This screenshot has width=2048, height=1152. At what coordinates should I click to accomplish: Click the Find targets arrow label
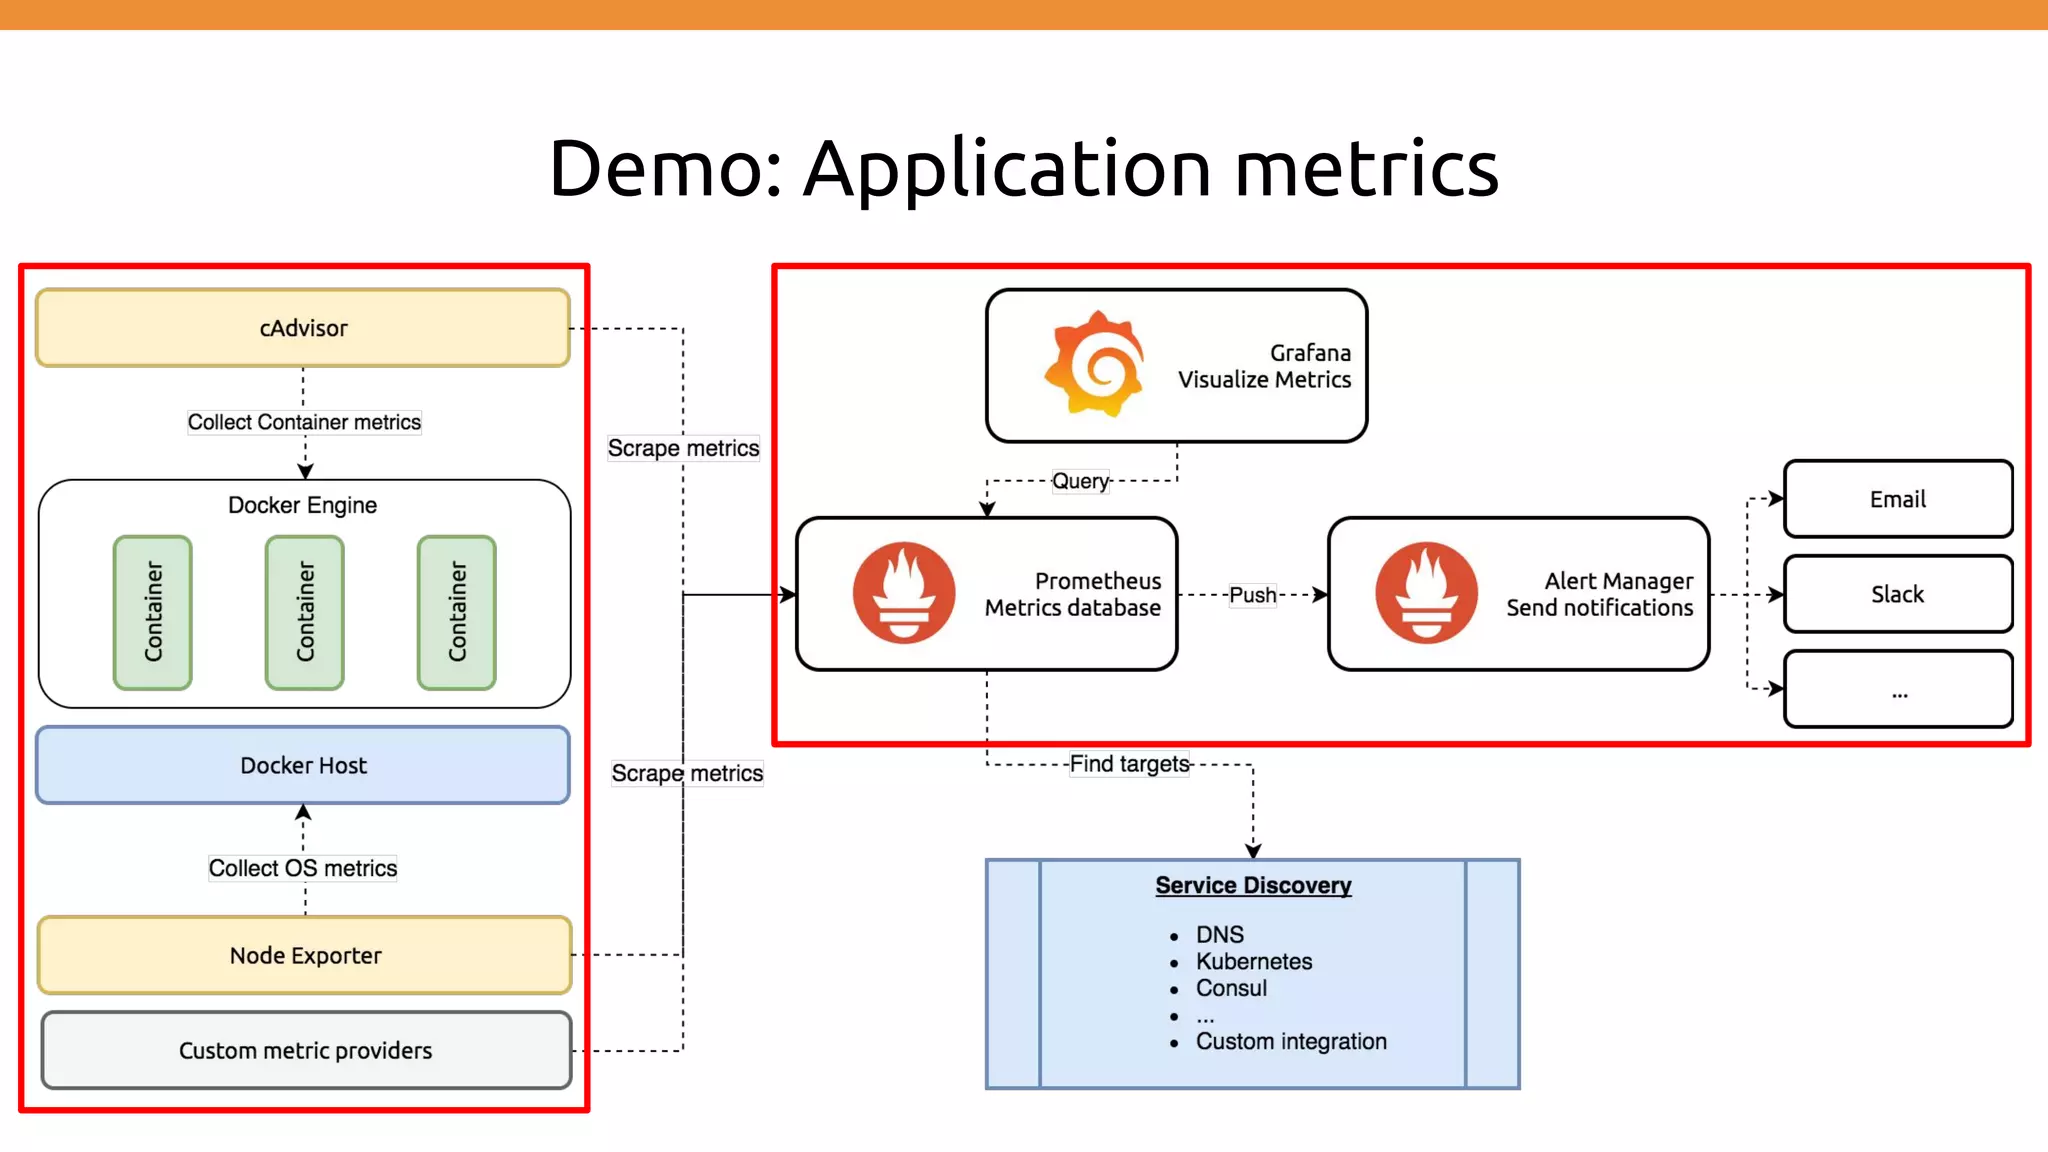click(1129, 764)
